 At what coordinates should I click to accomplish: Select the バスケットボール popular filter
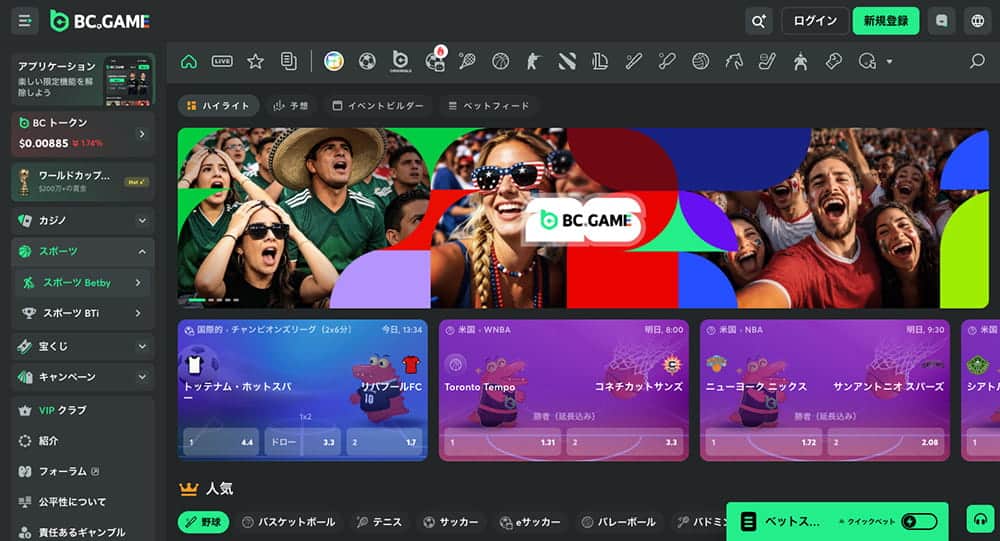coord(289,522)
